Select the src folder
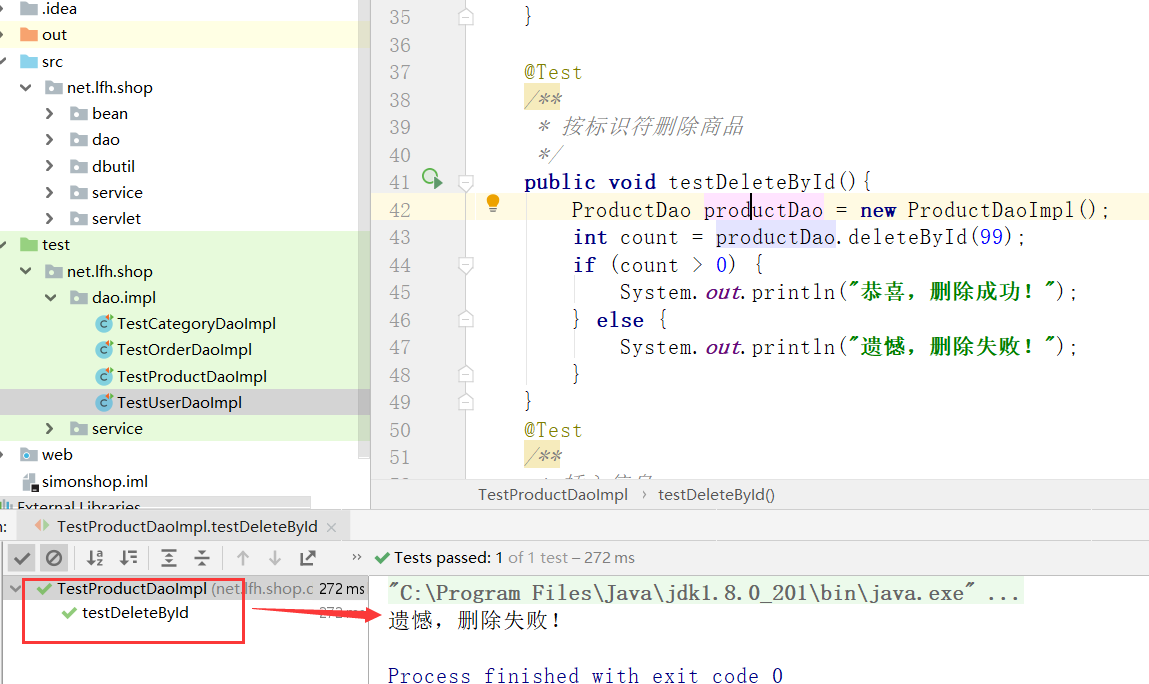This screenshot has height=684, width=1149. tap(52, 62)
